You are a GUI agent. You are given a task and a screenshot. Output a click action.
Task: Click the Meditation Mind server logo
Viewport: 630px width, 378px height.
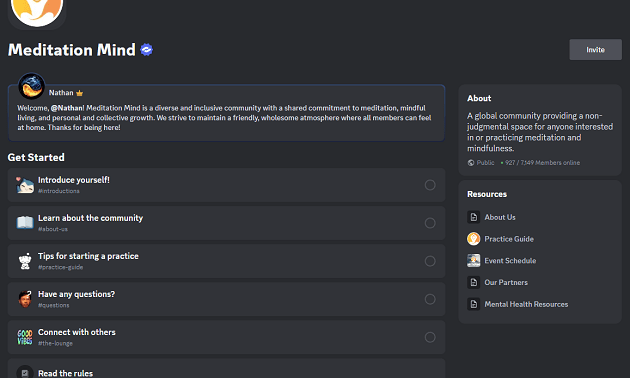click(x=37, y=12)
